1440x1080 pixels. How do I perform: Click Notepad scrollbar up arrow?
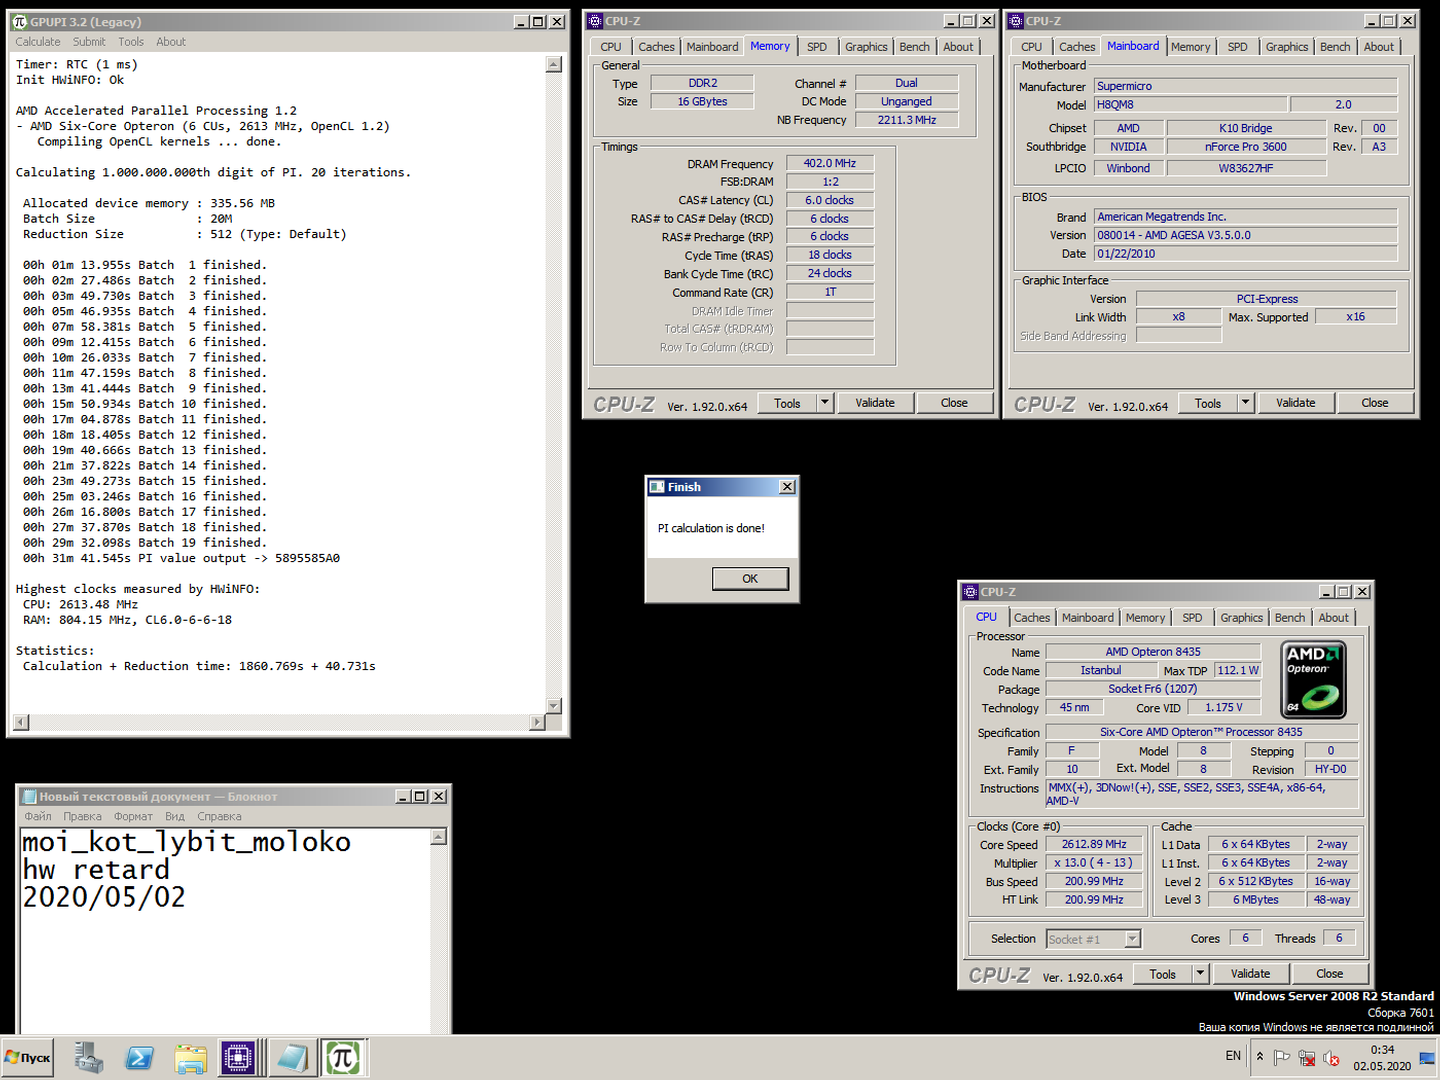439,838
